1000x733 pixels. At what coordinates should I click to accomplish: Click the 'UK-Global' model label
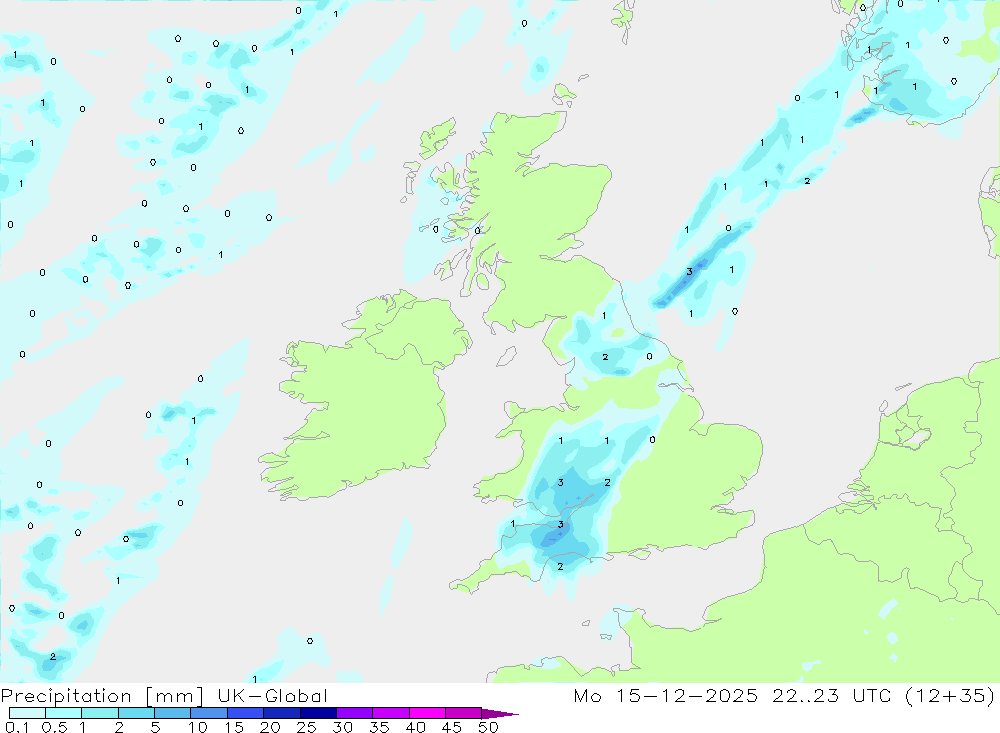[272, 695]
